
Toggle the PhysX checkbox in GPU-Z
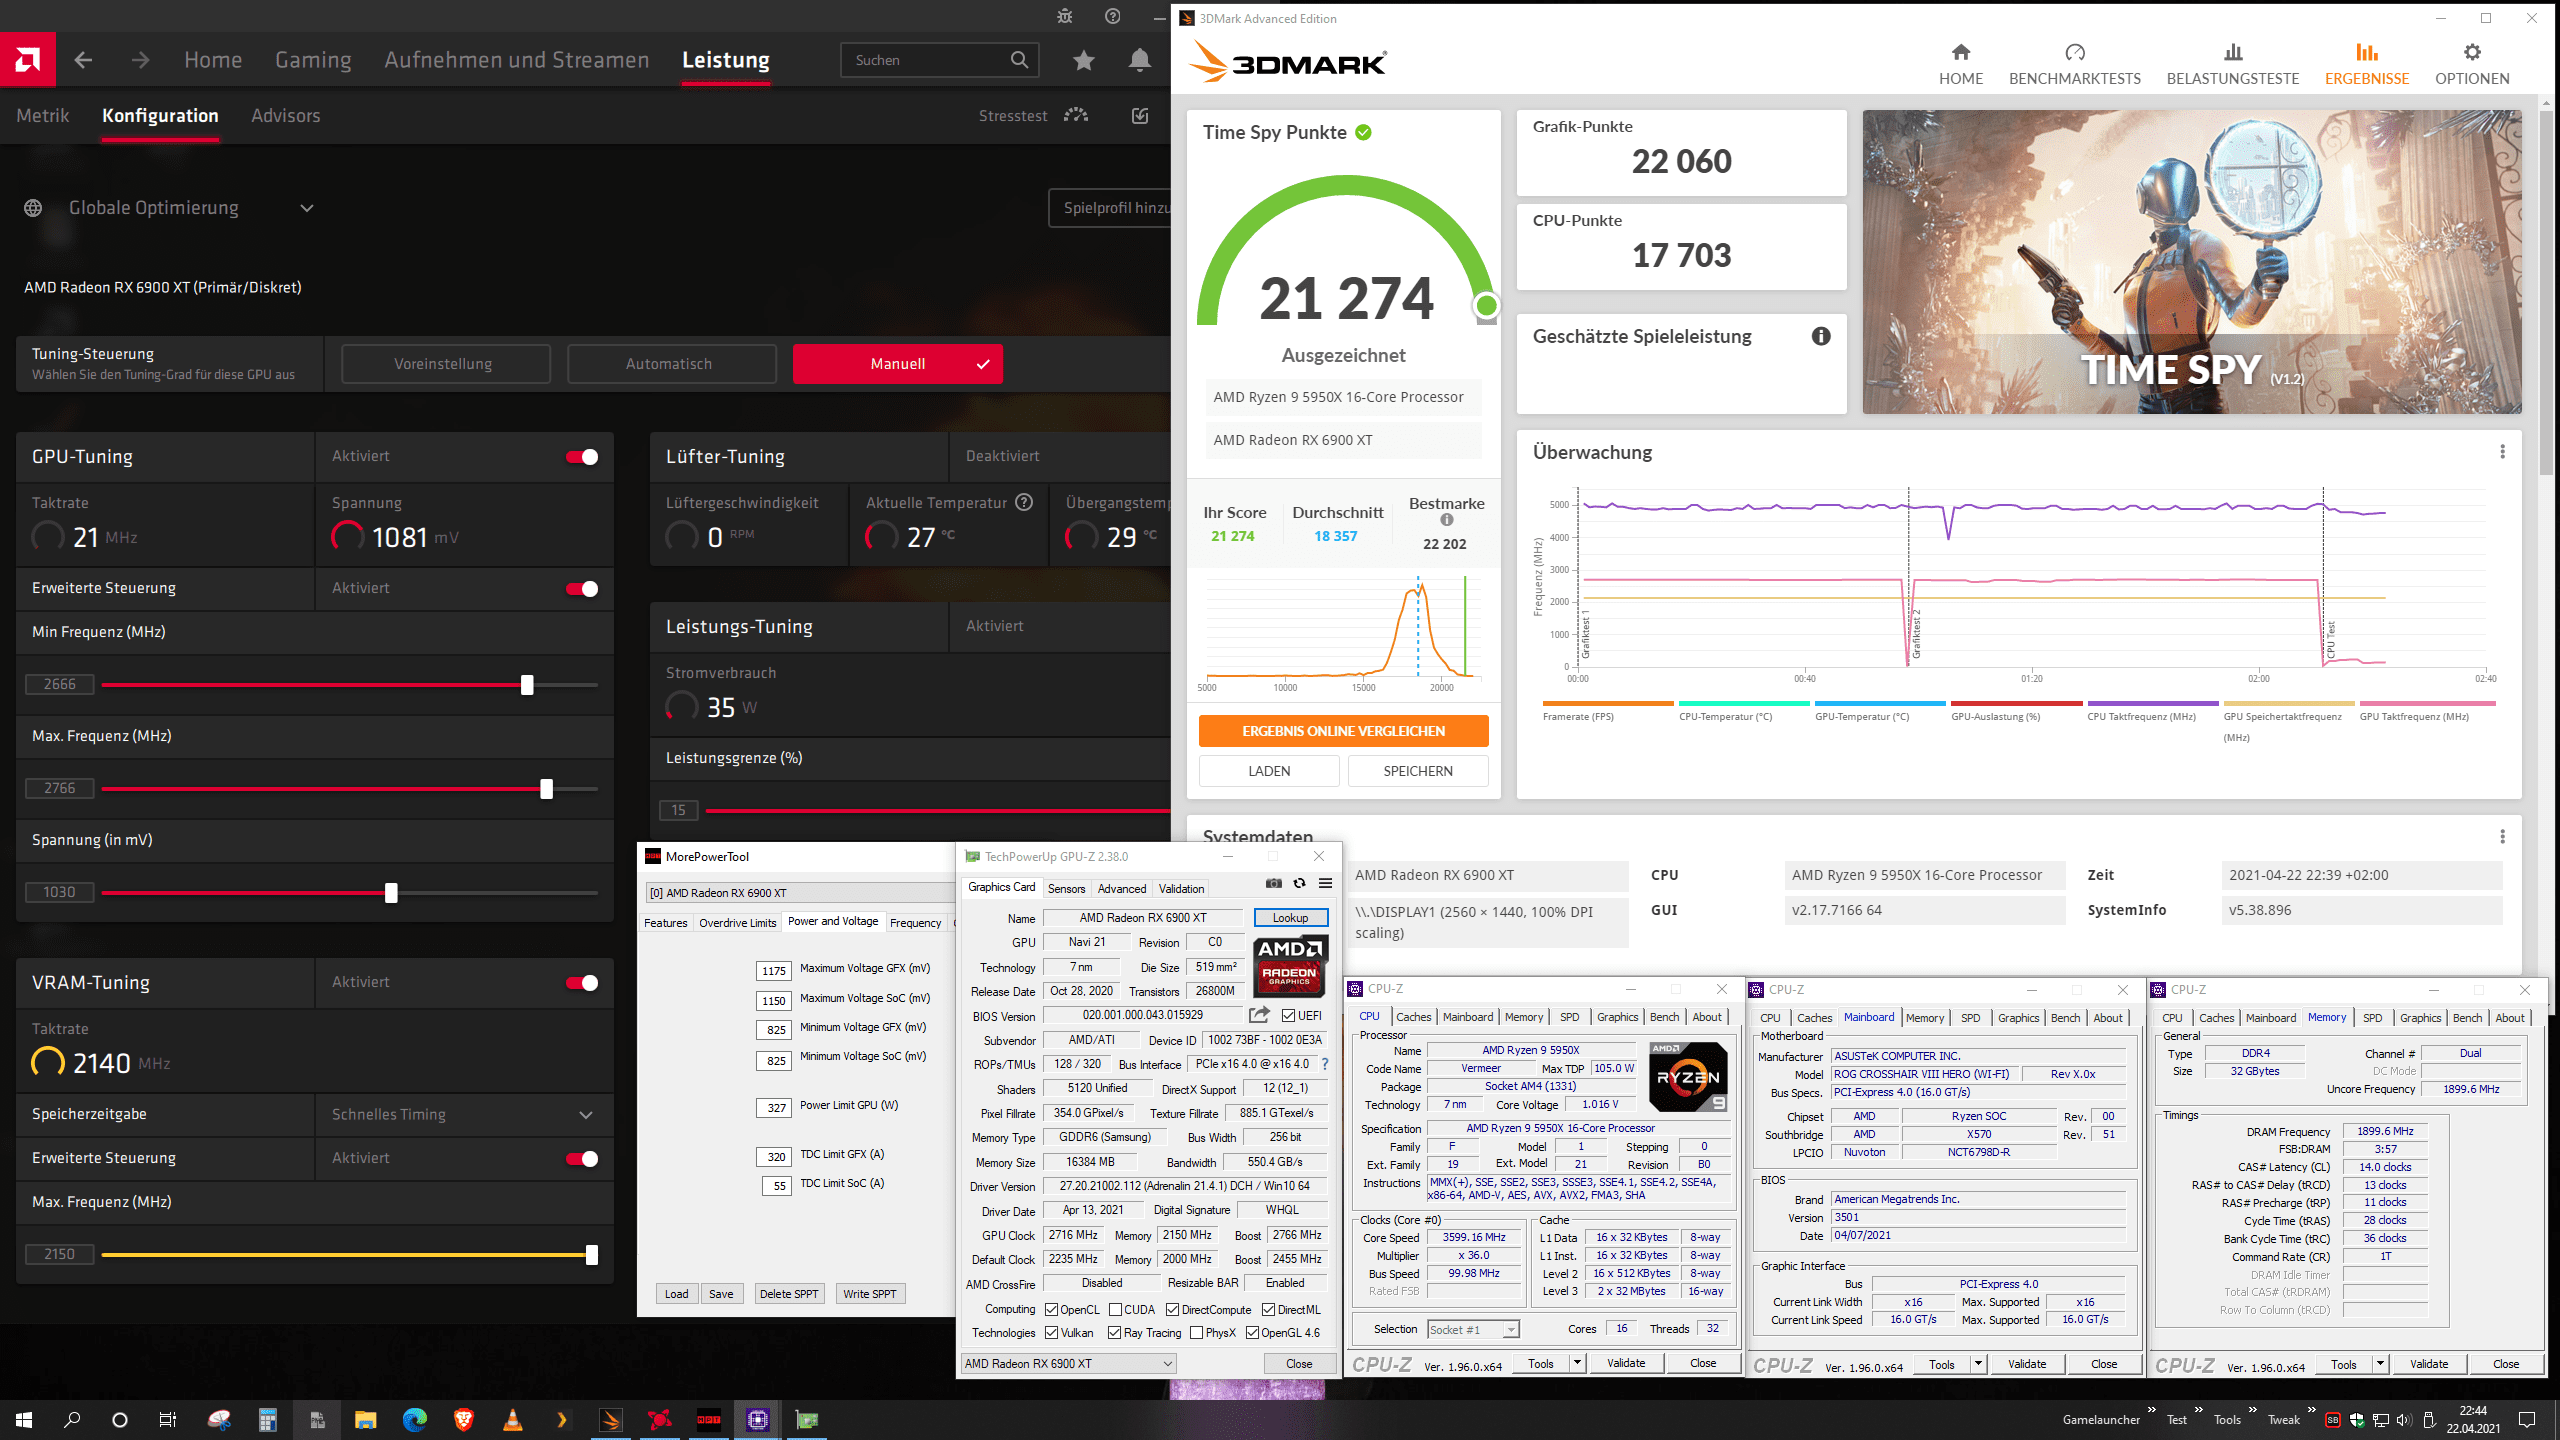click(1196, 1333)
